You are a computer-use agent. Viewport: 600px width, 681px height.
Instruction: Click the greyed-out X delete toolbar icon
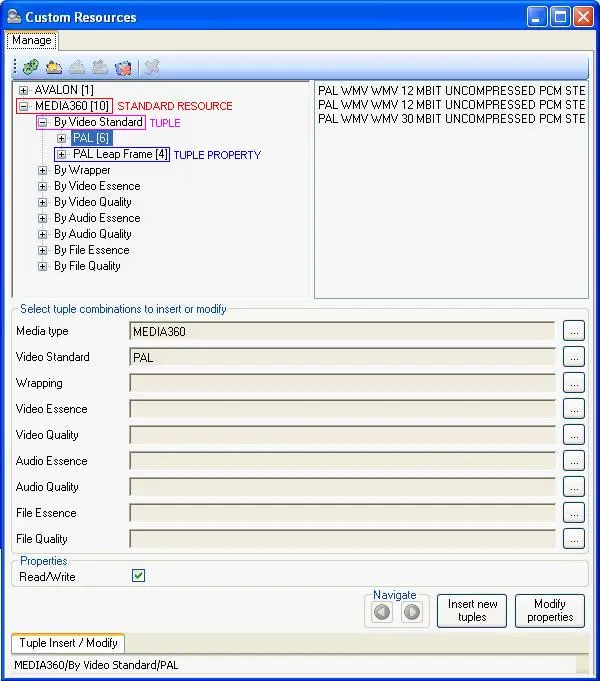click(151, 68)
